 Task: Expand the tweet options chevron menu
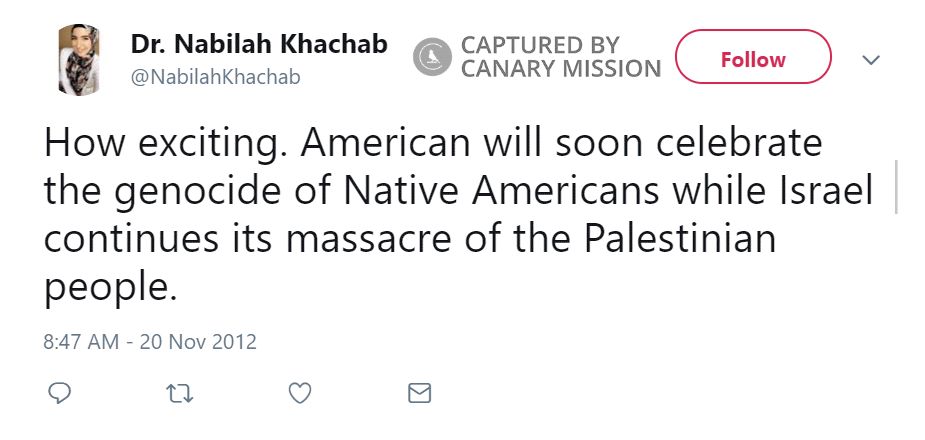[871, 60]
